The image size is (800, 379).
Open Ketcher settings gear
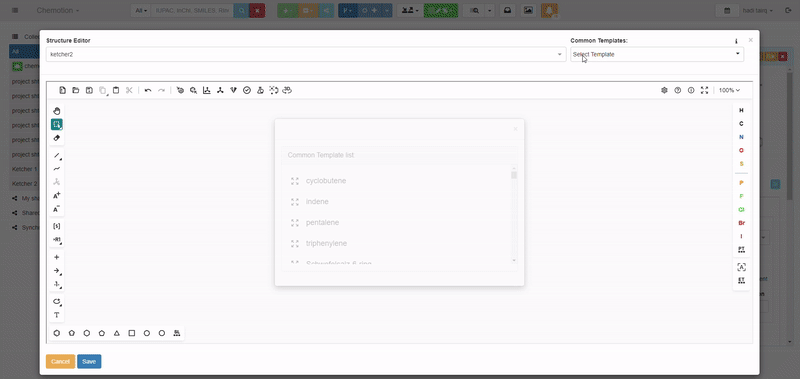point(664,90)
